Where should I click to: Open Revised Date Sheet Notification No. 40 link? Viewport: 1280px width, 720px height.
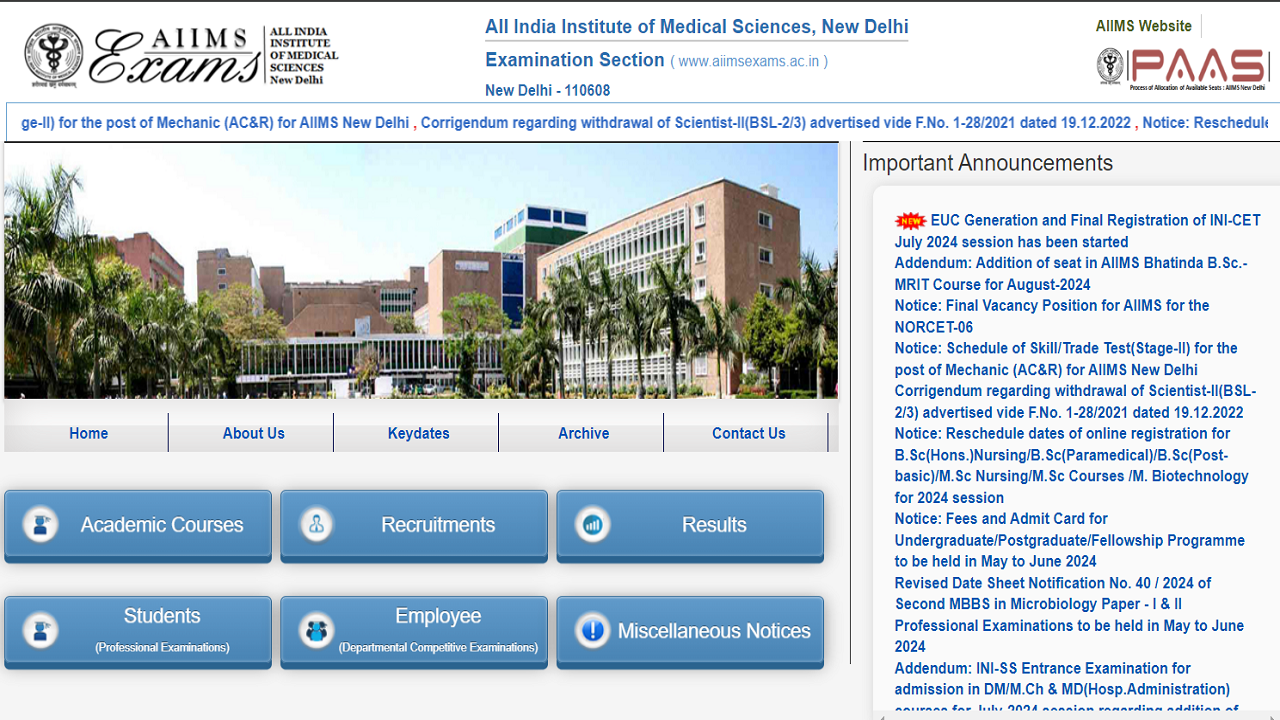click(x=1070, y=615)
